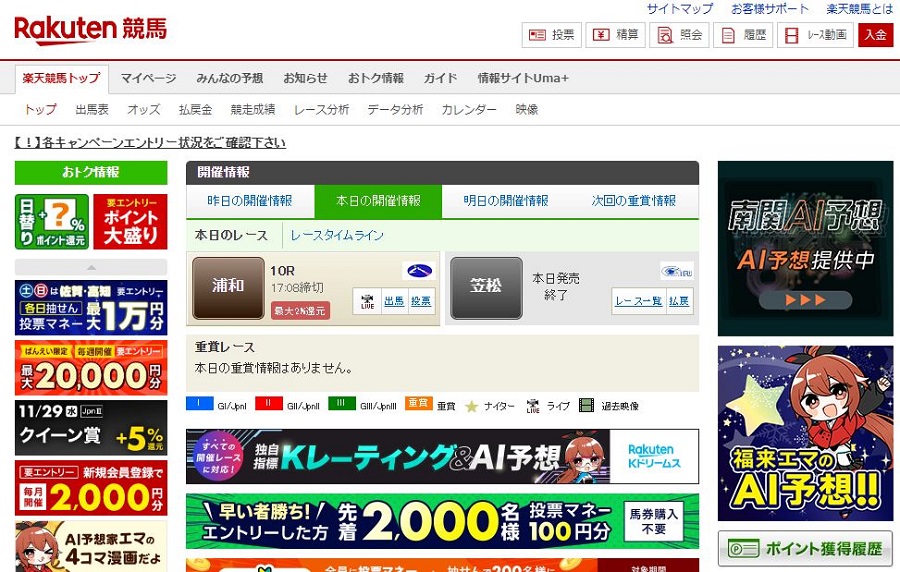900x572 pixels.
Task: Open the みんなの予想 tab
Action: [230, 78]
